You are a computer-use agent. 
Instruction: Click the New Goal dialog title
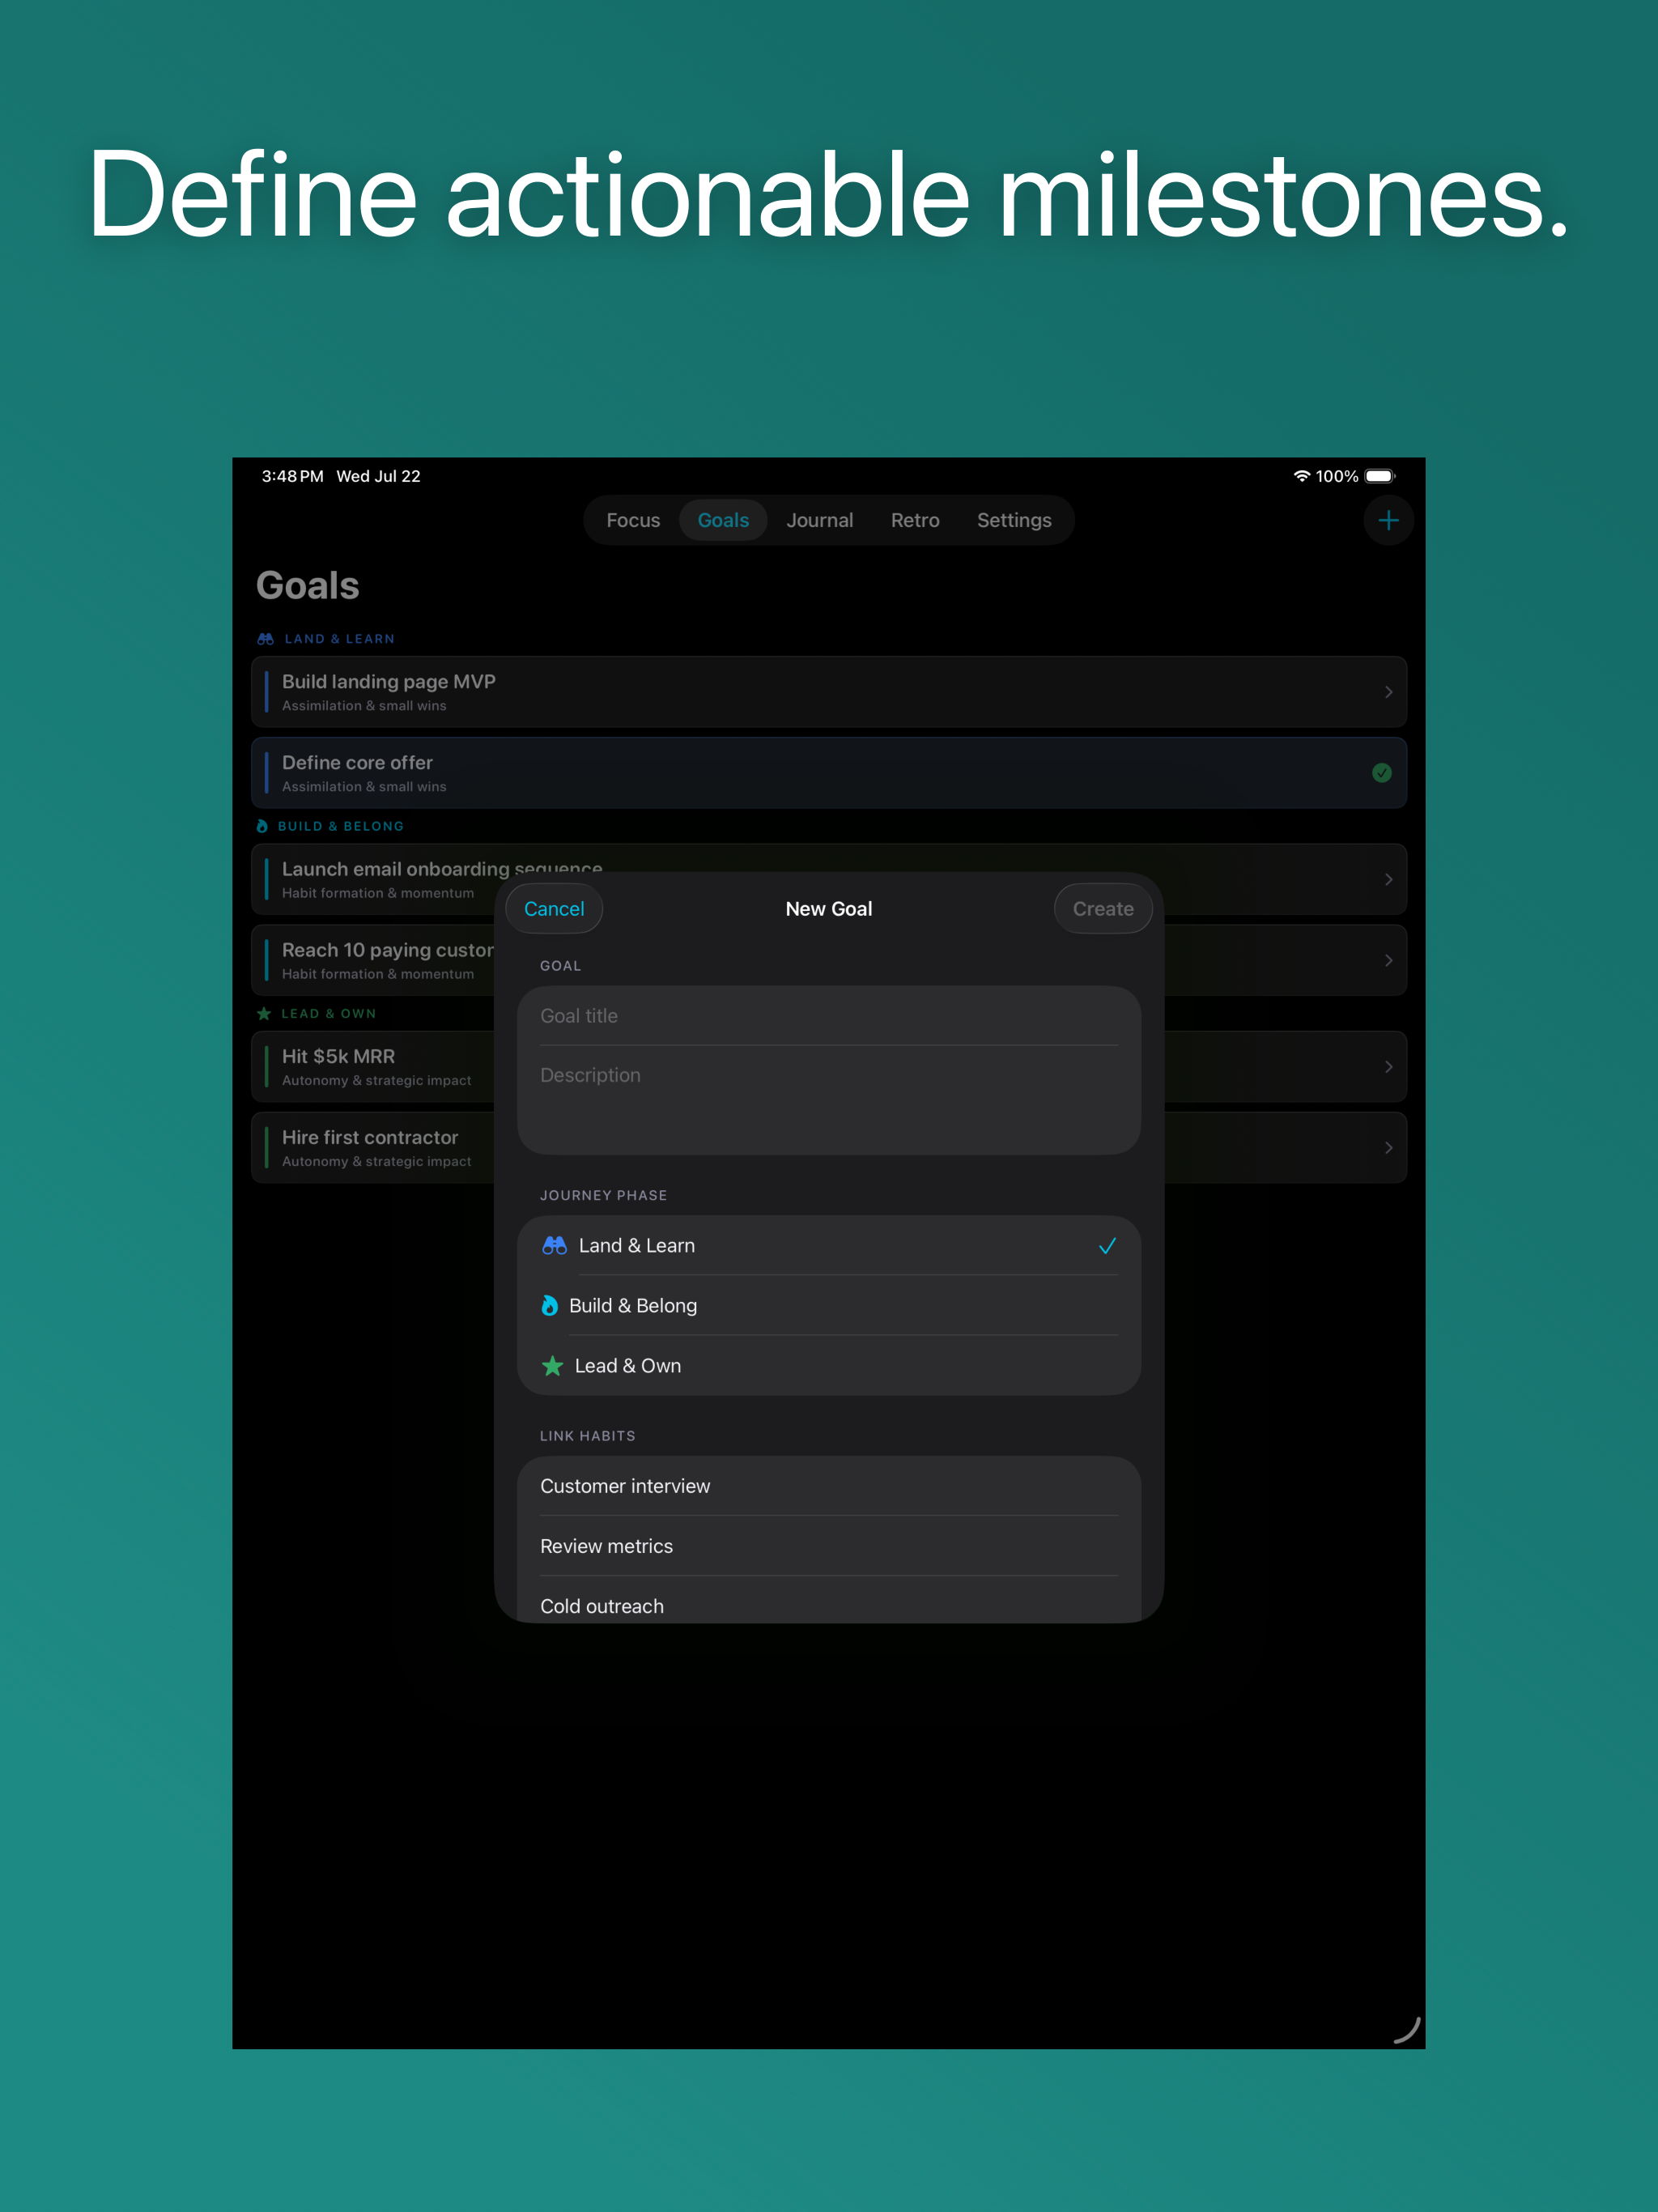(829, 908)
